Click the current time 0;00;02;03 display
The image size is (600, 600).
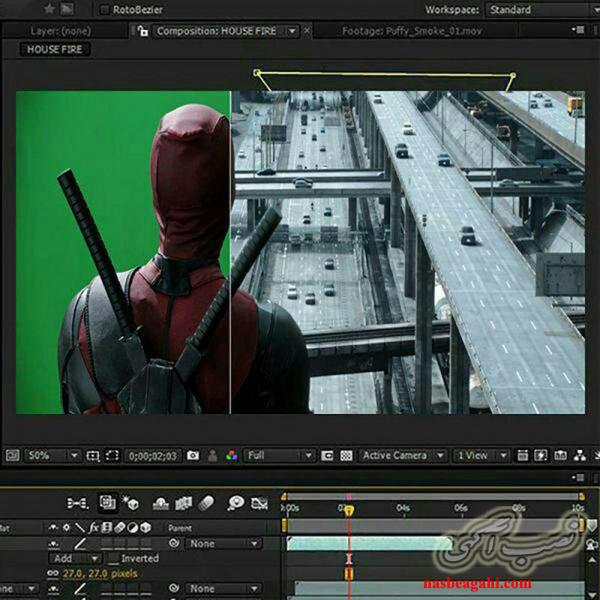(153, 456)
